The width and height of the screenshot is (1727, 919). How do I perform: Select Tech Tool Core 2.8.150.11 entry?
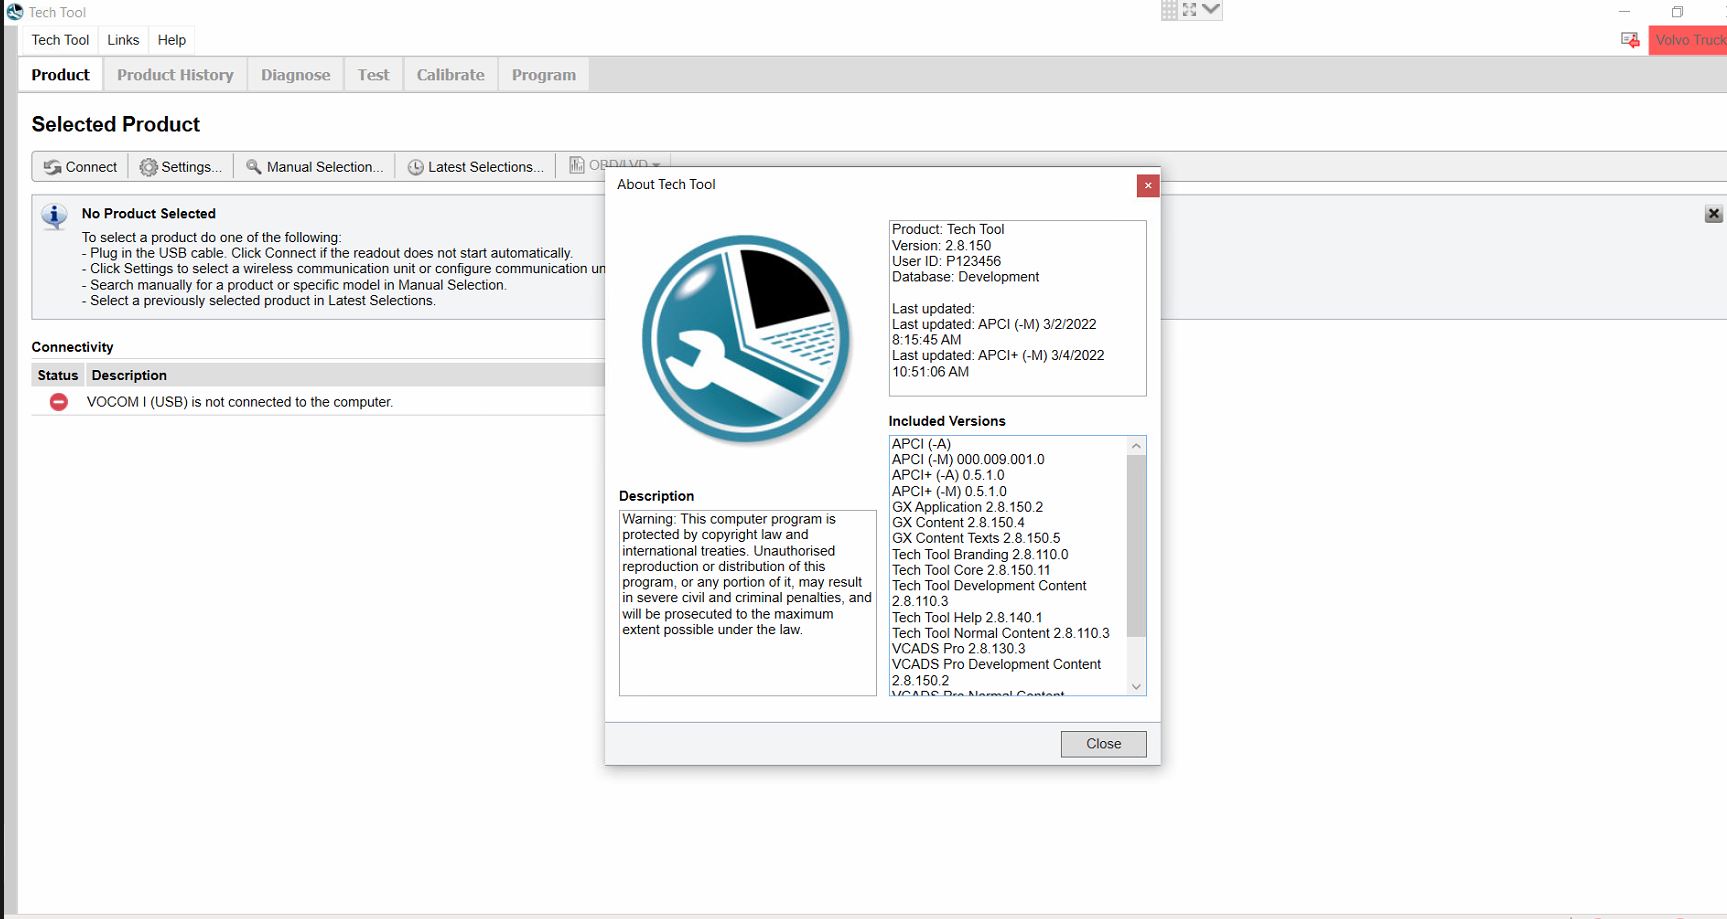pyautogui.click(x=971, y=570)
